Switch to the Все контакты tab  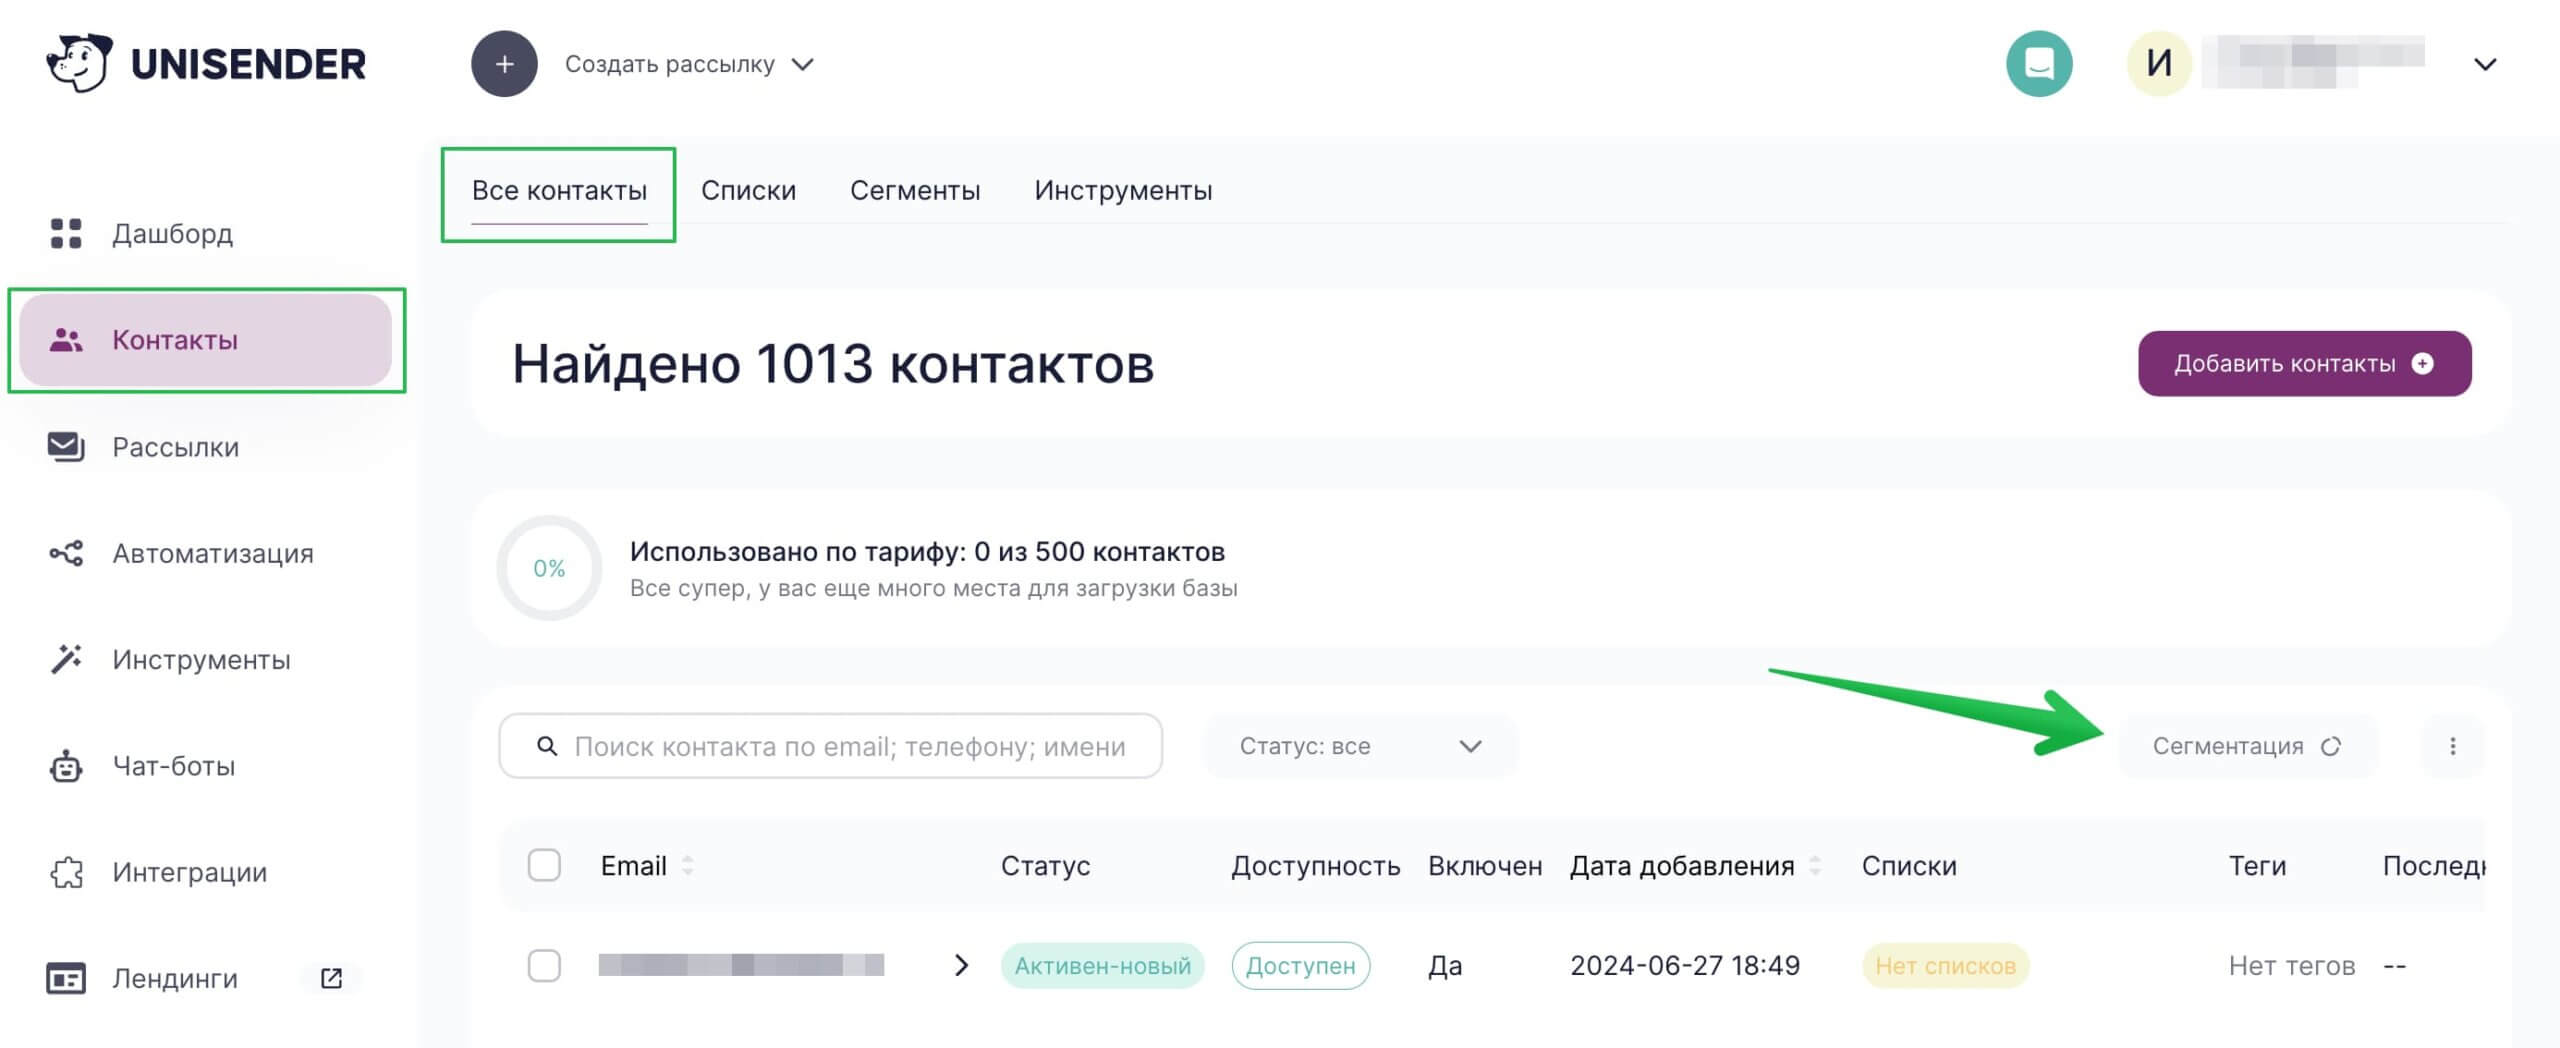coord(559,190)
